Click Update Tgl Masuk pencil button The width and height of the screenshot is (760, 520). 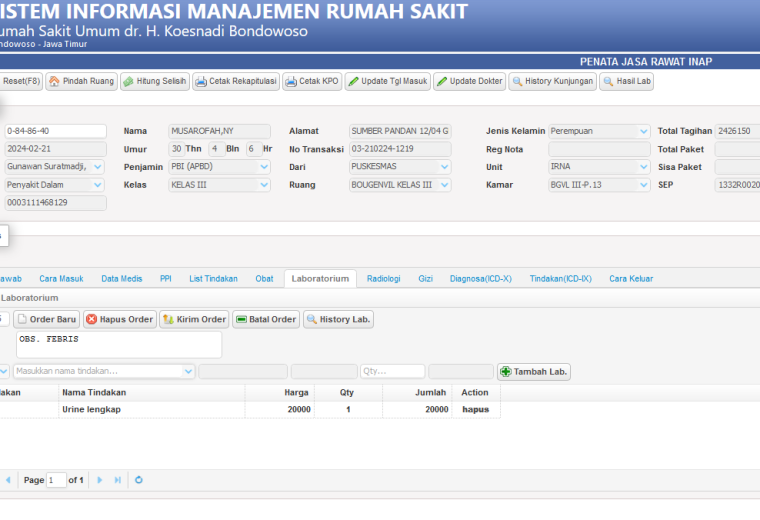click(388, 81)
